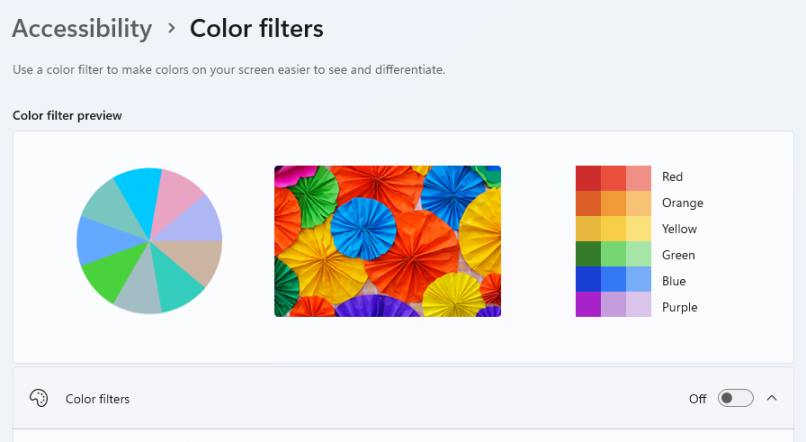Click the darkest yellow swatch

(588, 229)
